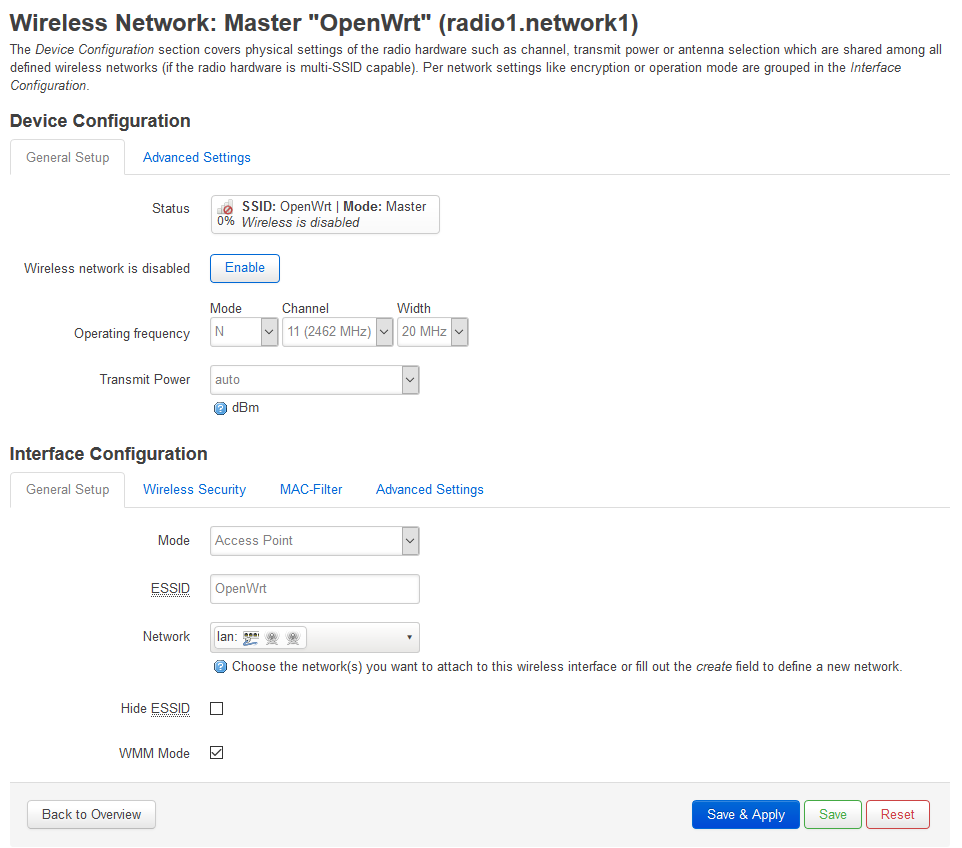Toggle the WMM Mode checkbox

click(217, 753)
